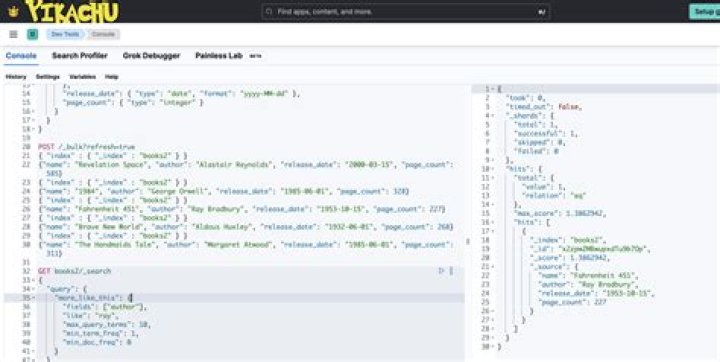Click the max_query_terms: 10 line
720x362 pixels.
point(106,324)
